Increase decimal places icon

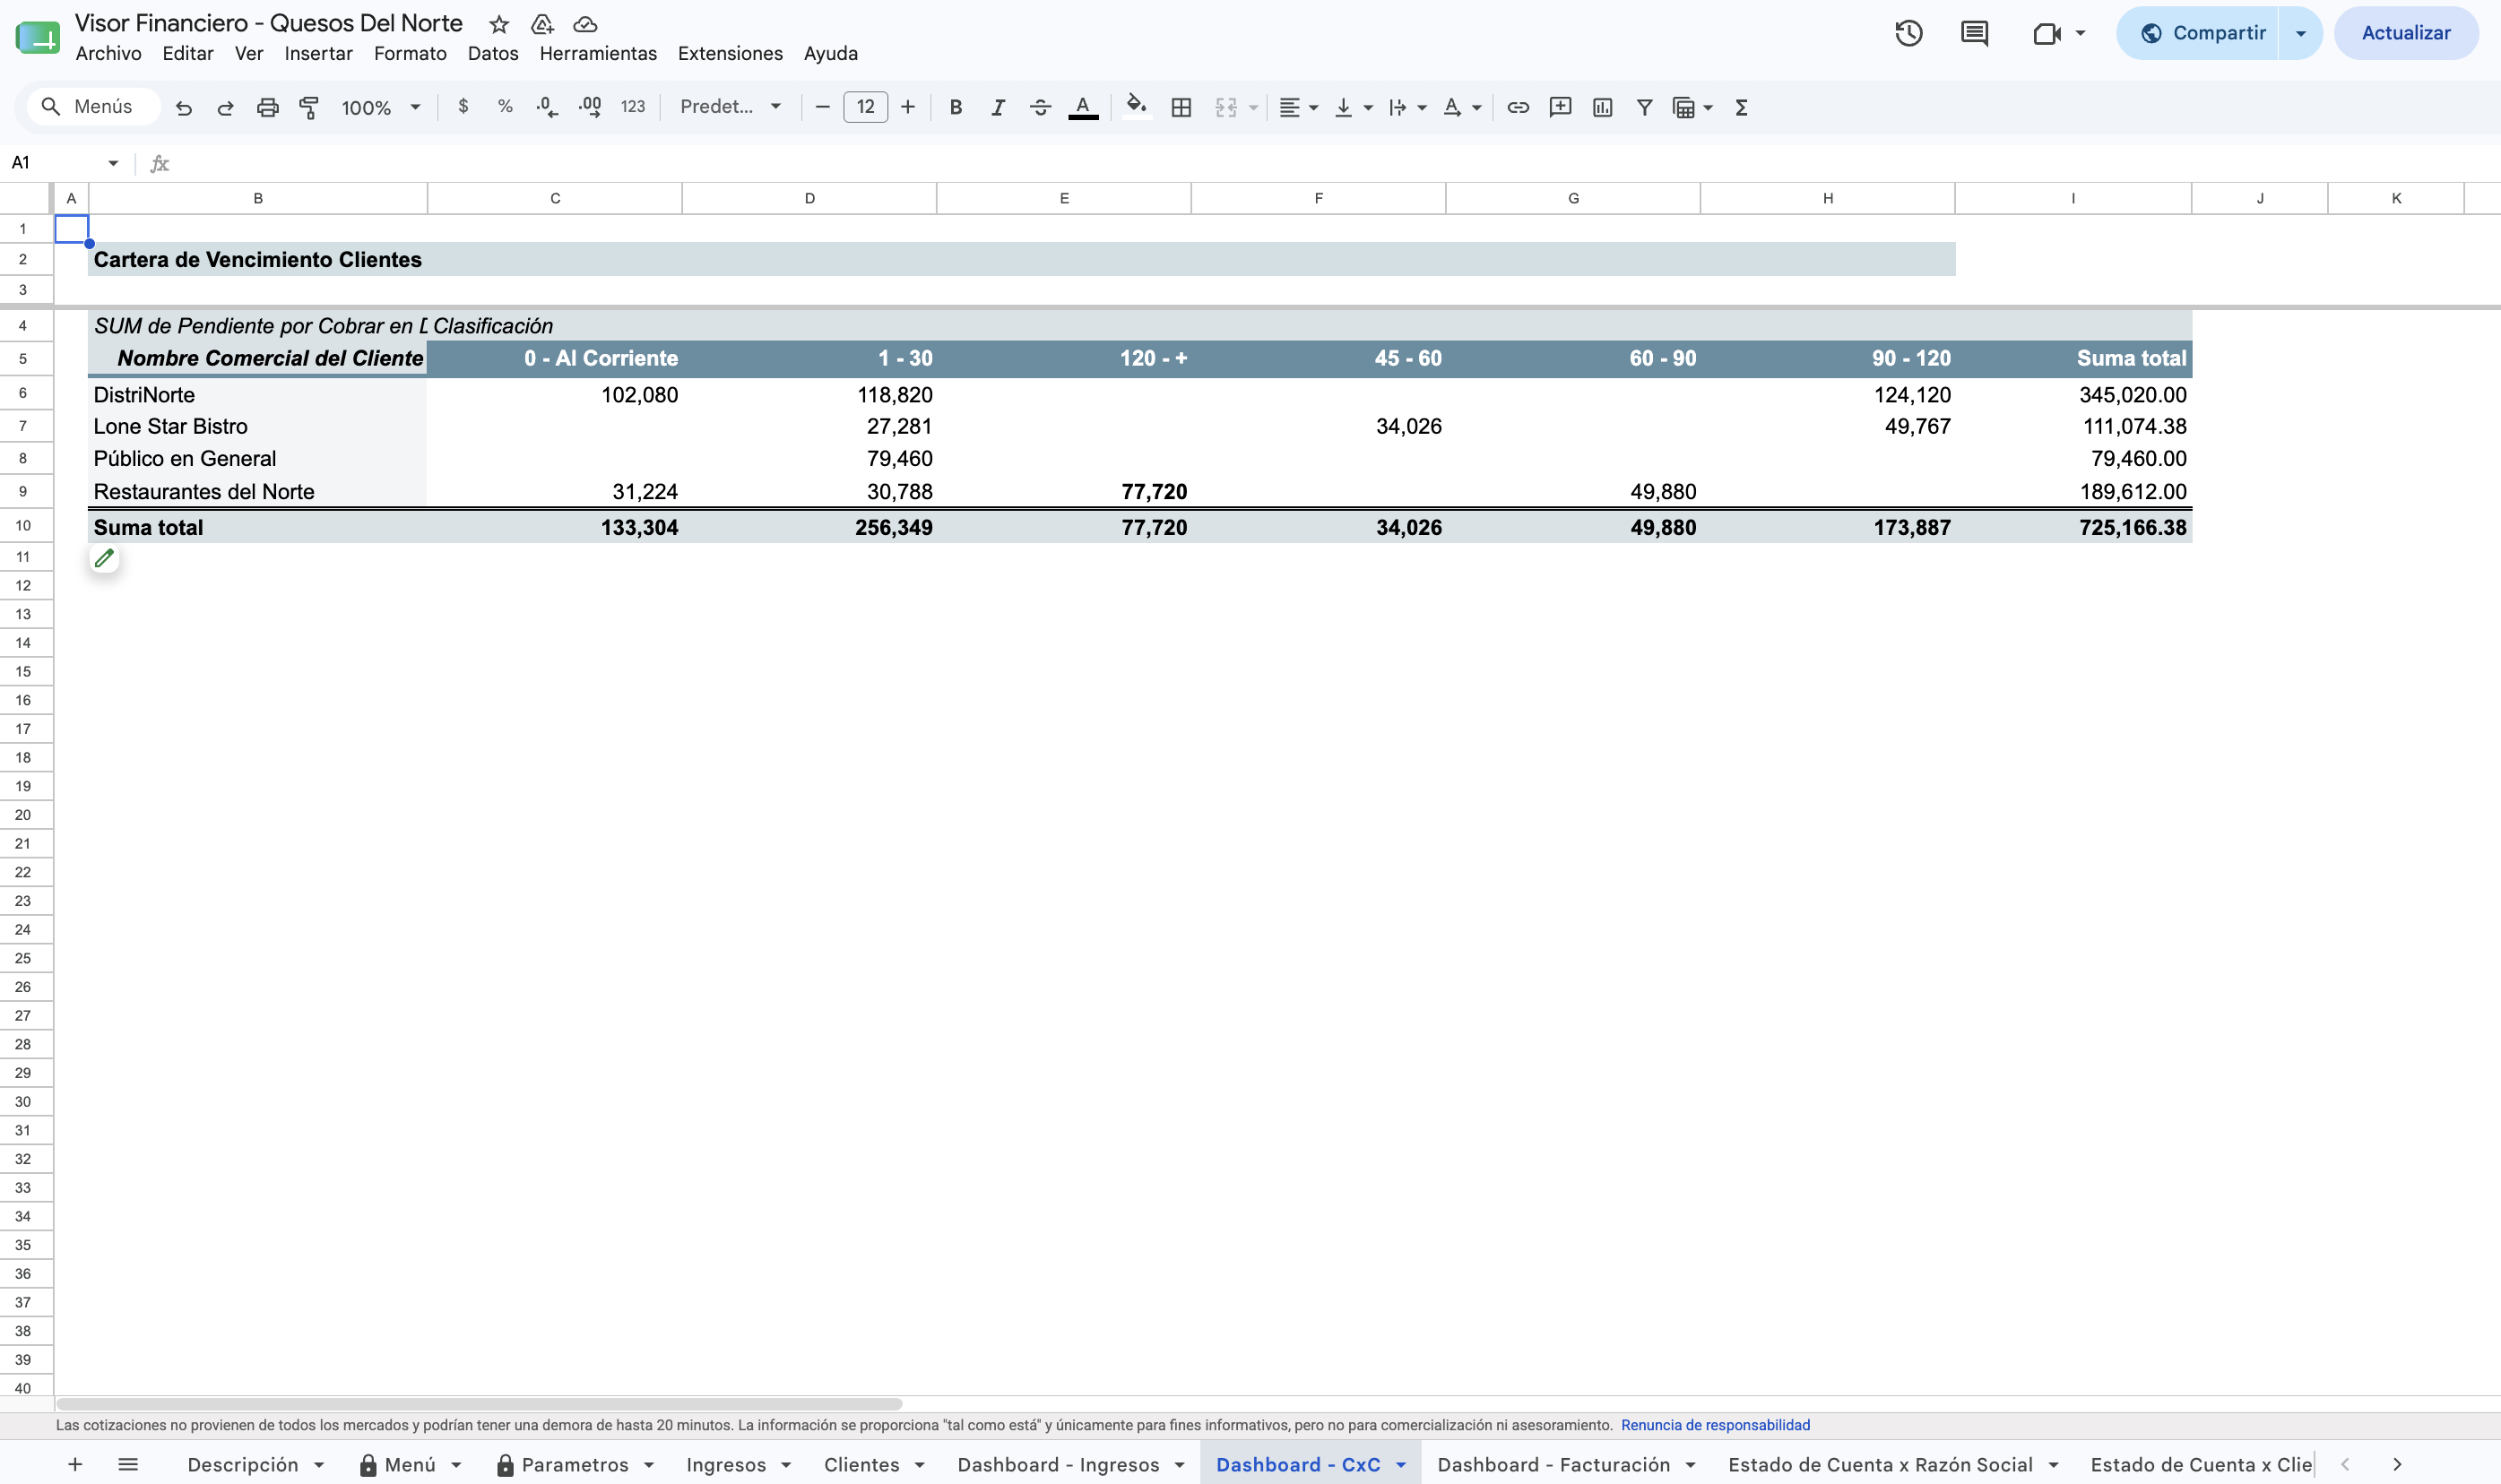[590, 107]
